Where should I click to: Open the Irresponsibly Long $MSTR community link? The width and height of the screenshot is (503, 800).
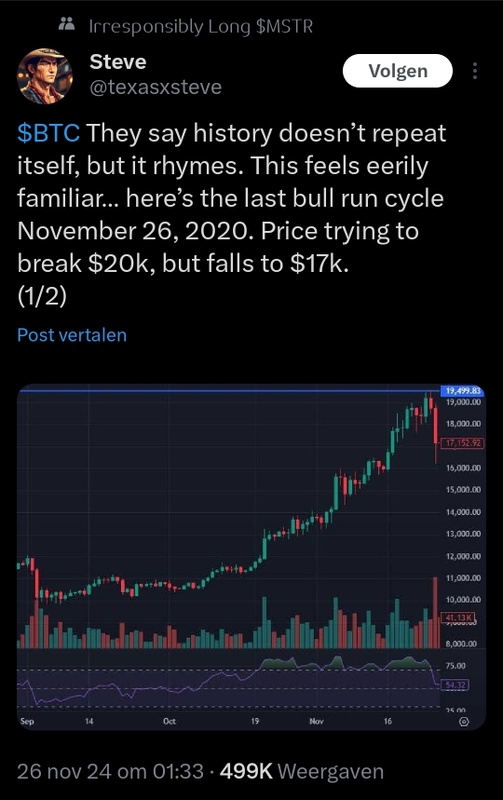click(200, 26)
